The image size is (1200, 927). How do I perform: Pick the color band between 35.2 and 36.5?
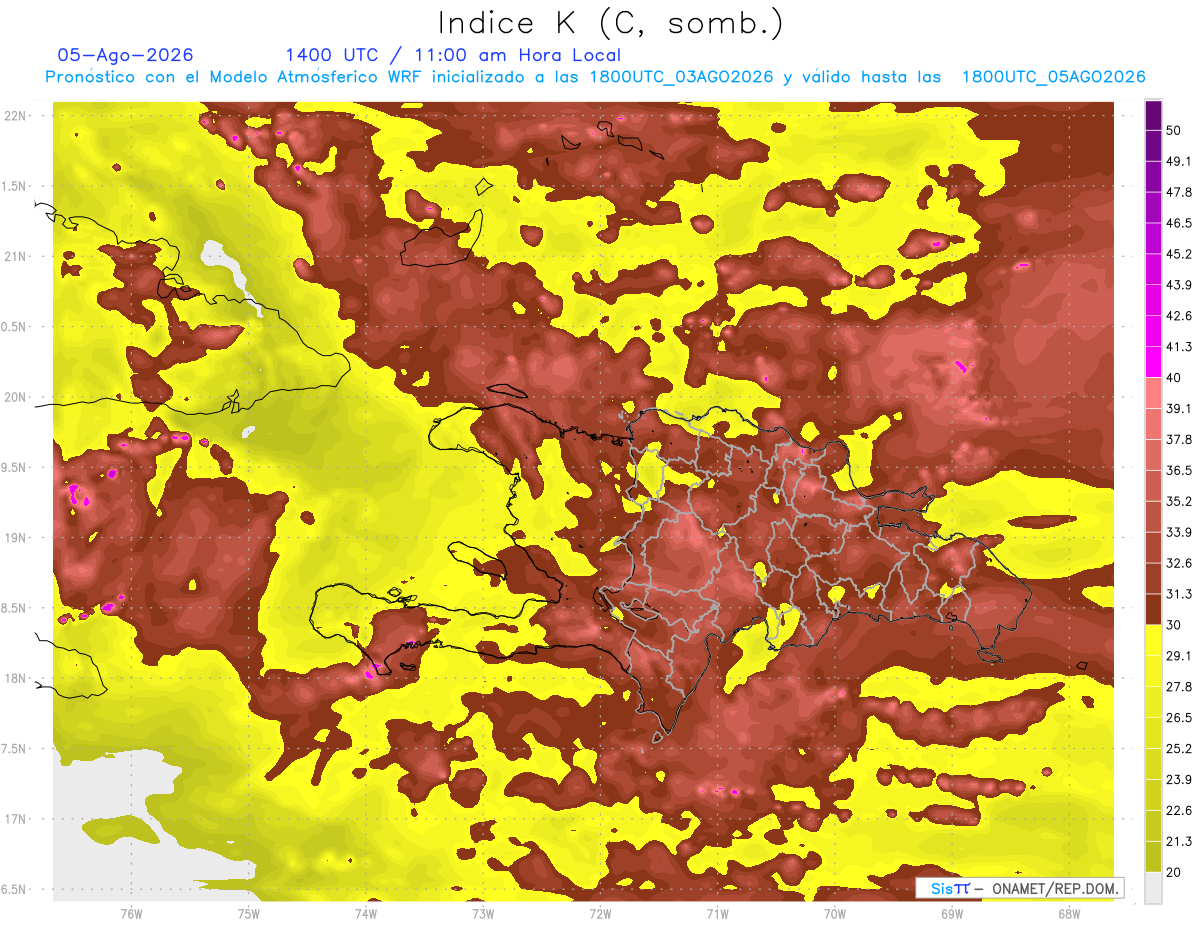pyautogui.click(x=1154, y=486)
